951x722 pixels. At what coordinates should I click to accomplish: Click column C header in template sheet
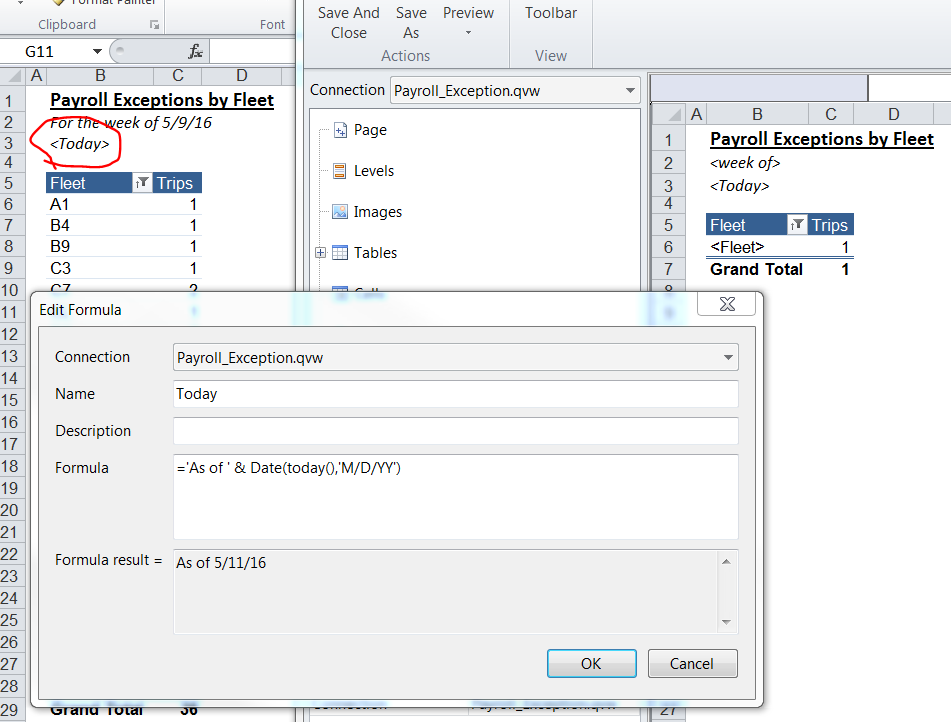(x=831, y=114)
